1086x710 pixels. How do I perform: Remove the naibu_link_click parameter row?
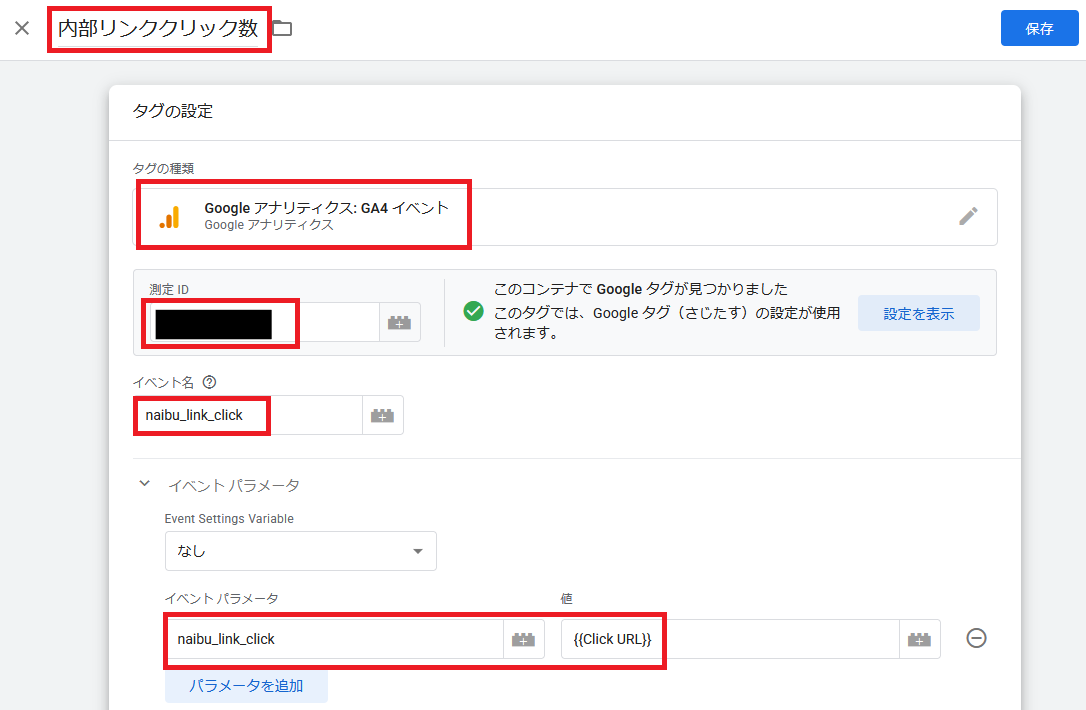point(975,638)
